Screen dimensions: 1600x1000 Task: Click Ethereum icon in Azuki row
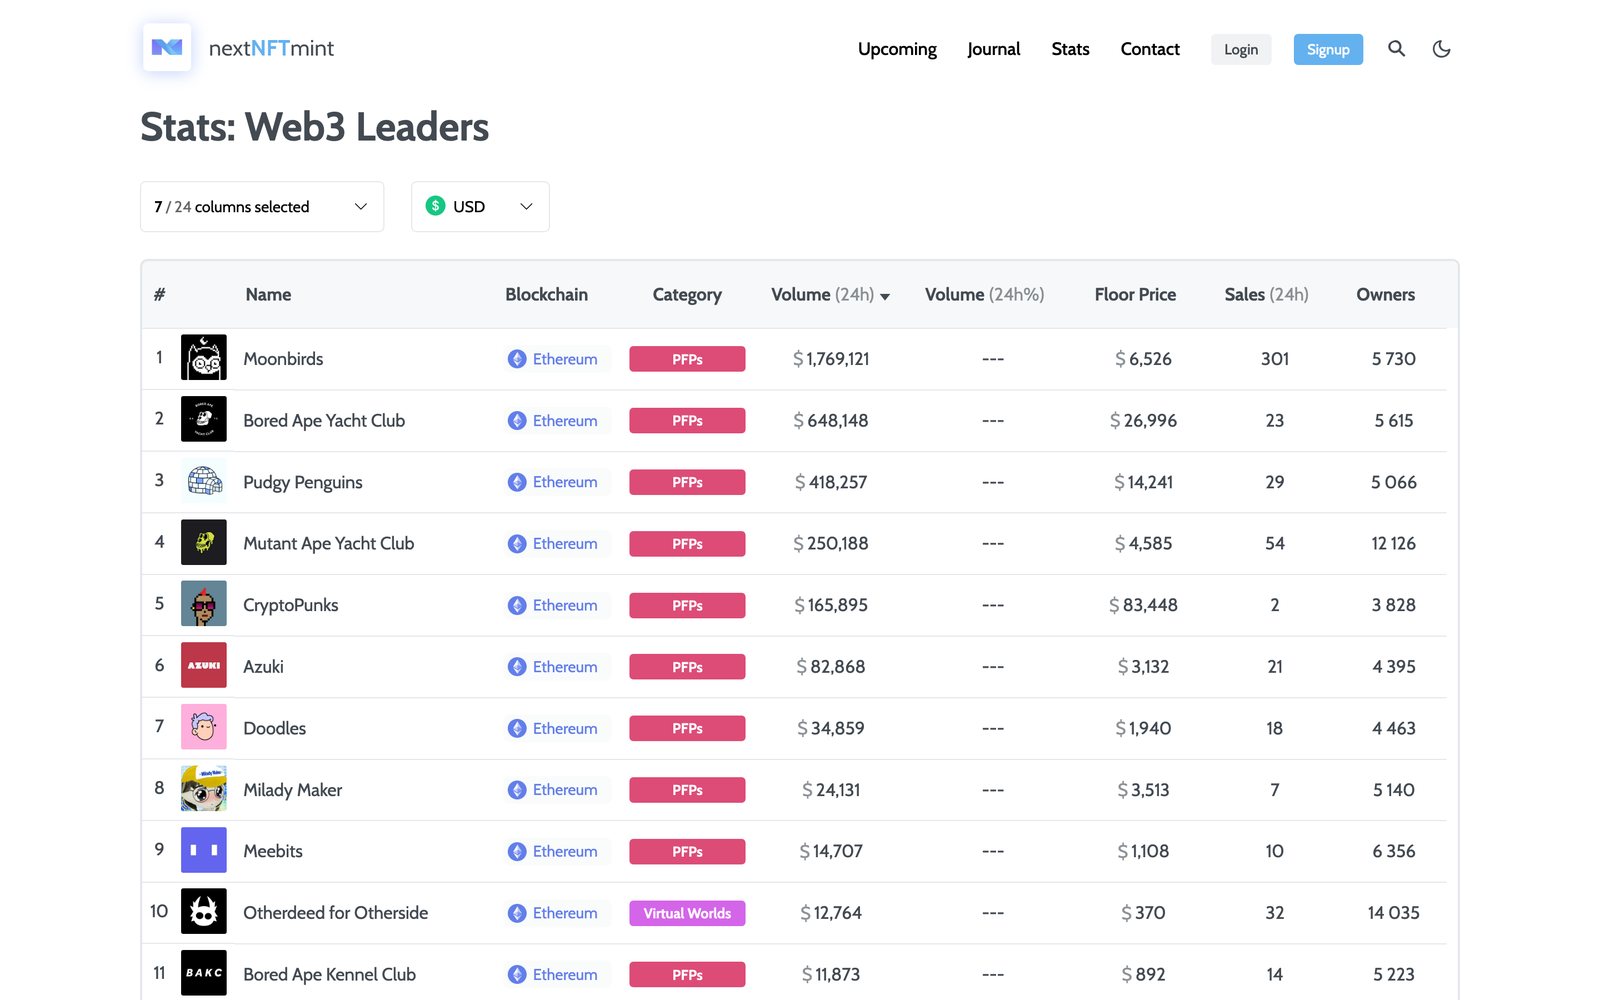517,667
